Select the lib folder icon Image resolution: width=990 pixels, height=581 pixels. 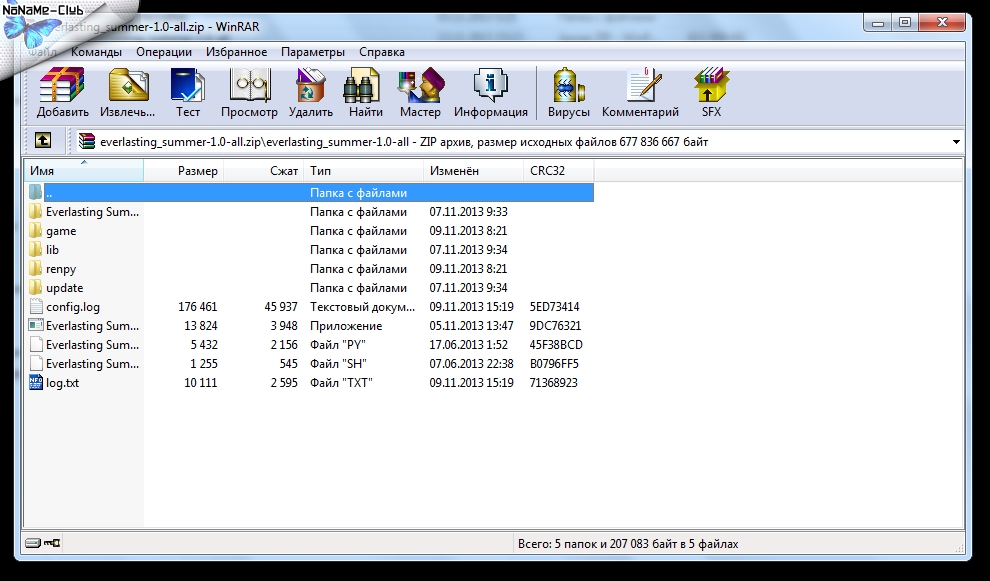pyautogui.click(x=36, y=249)
